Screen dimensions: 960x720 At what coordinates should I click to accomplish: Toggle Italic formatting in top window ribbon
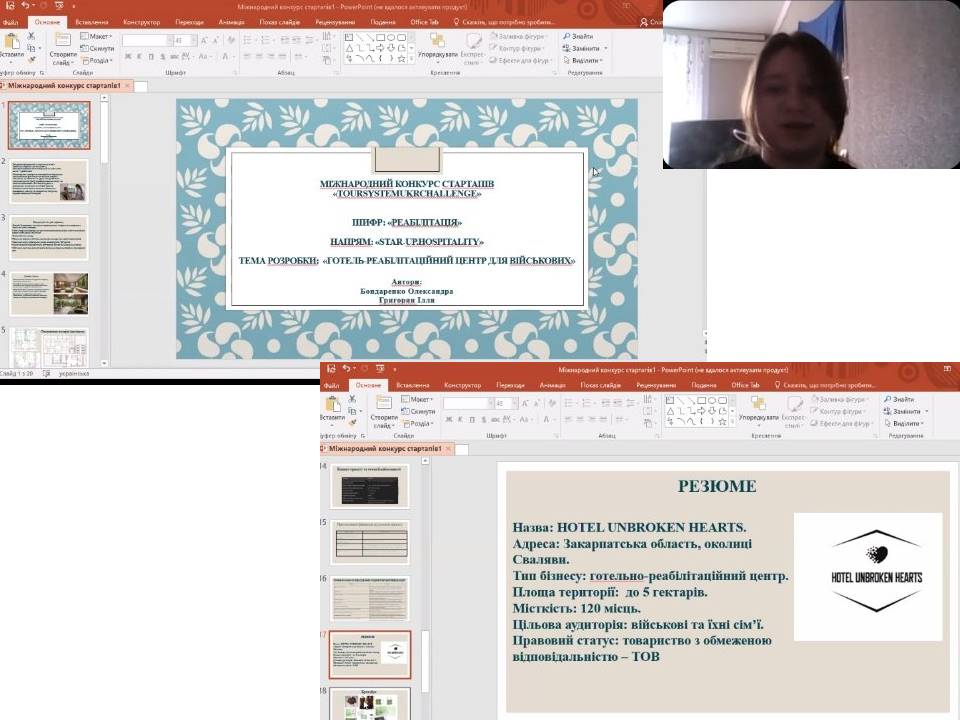pos(138,57)
